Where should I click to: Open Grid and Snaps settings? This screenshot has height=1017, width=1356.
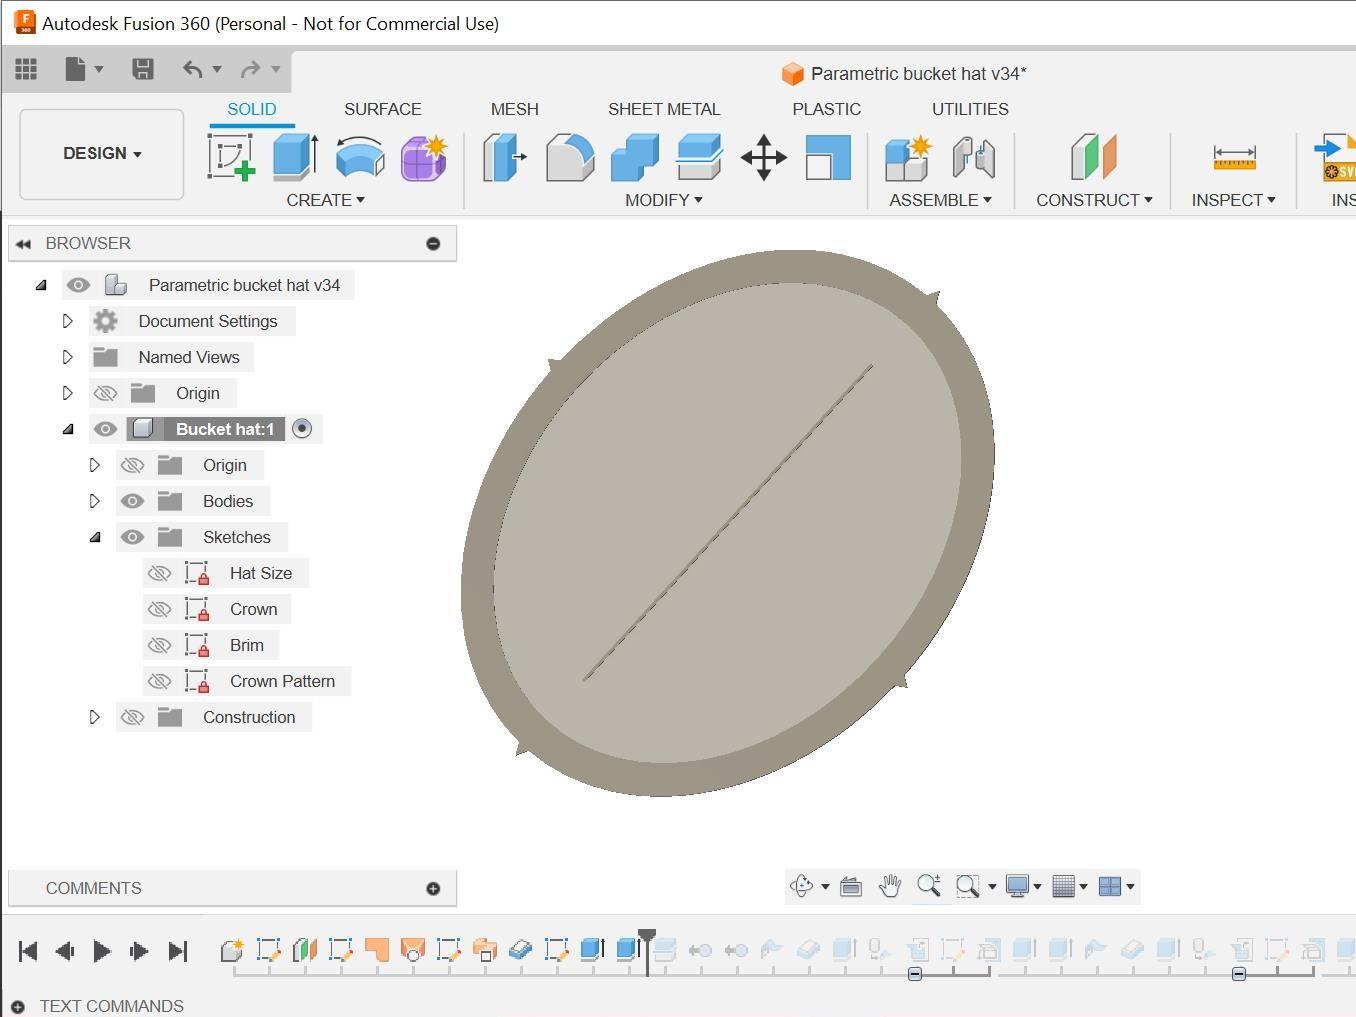1063,886
